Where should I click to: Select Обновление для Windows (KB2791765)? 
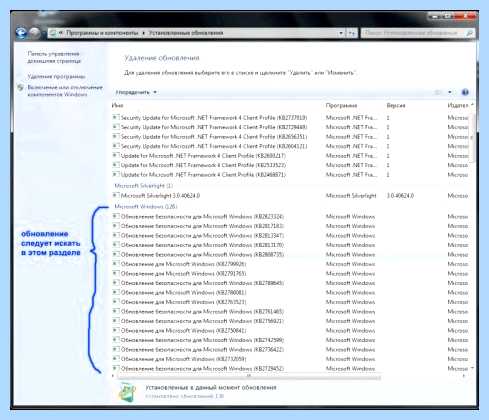[x=183, y=273]
